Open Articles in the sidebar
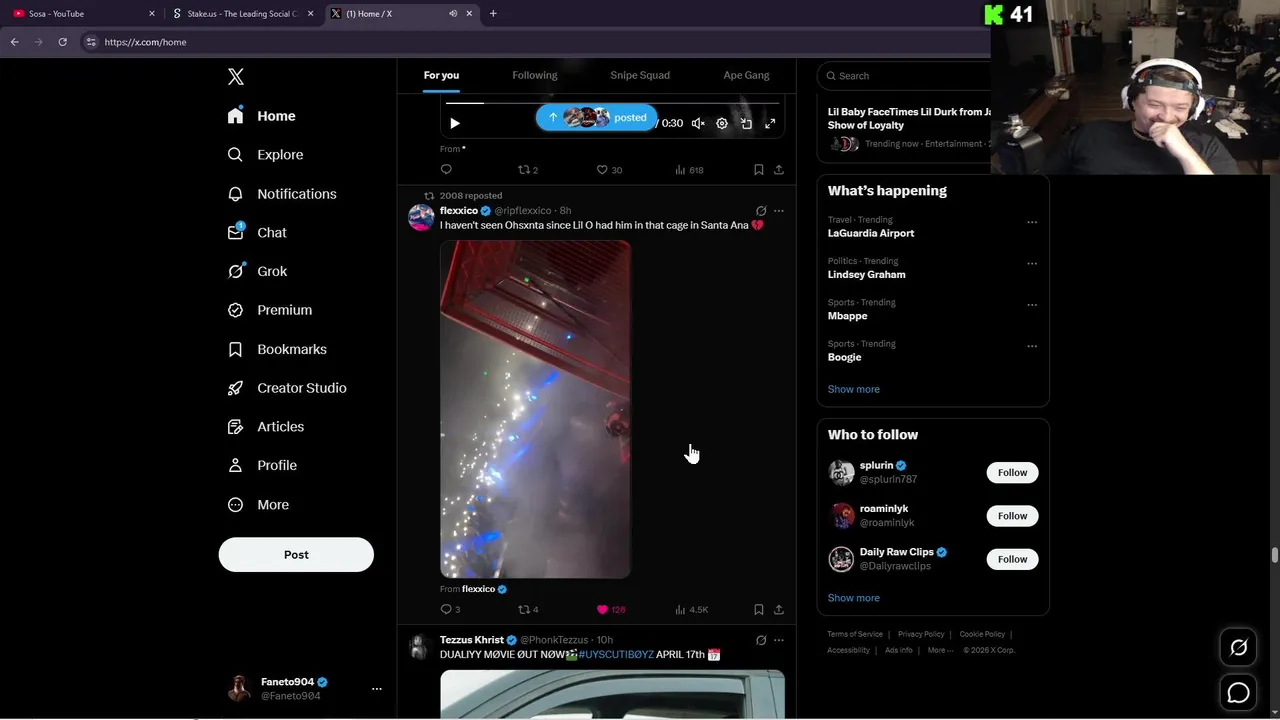1280x720 pixels. point(265,426)
